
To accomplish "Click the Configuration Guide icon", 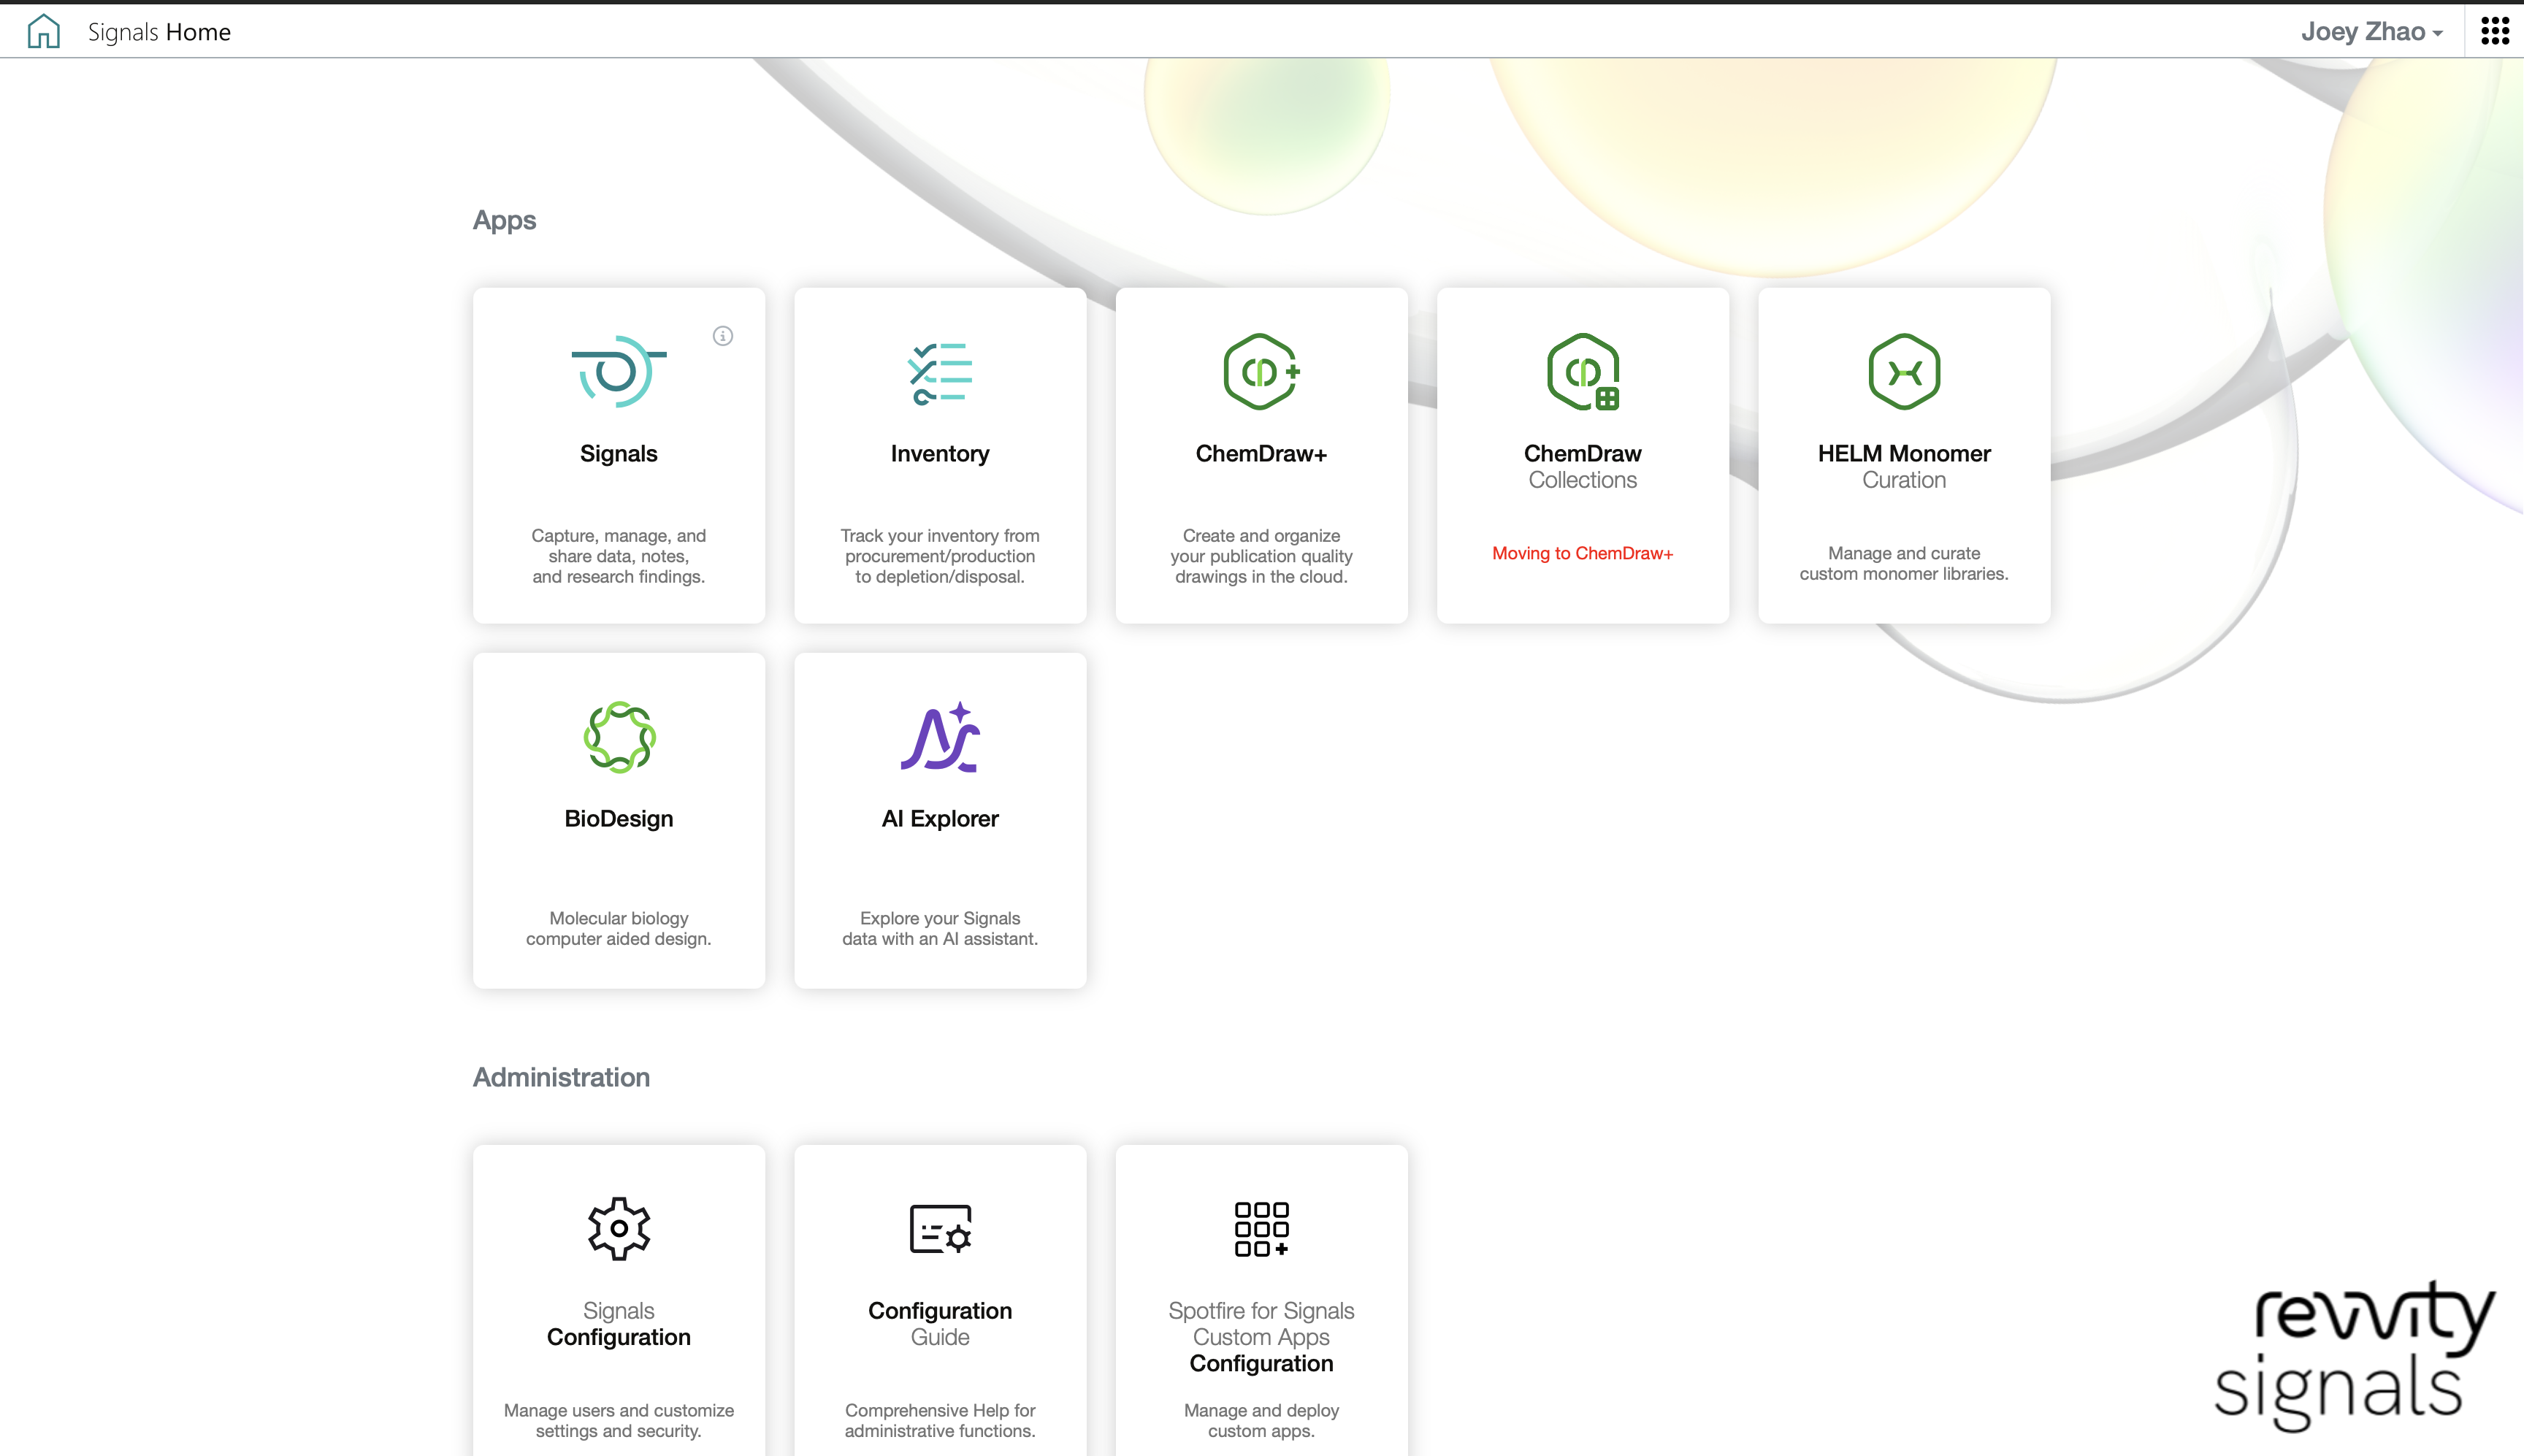I will point(940,1228).
